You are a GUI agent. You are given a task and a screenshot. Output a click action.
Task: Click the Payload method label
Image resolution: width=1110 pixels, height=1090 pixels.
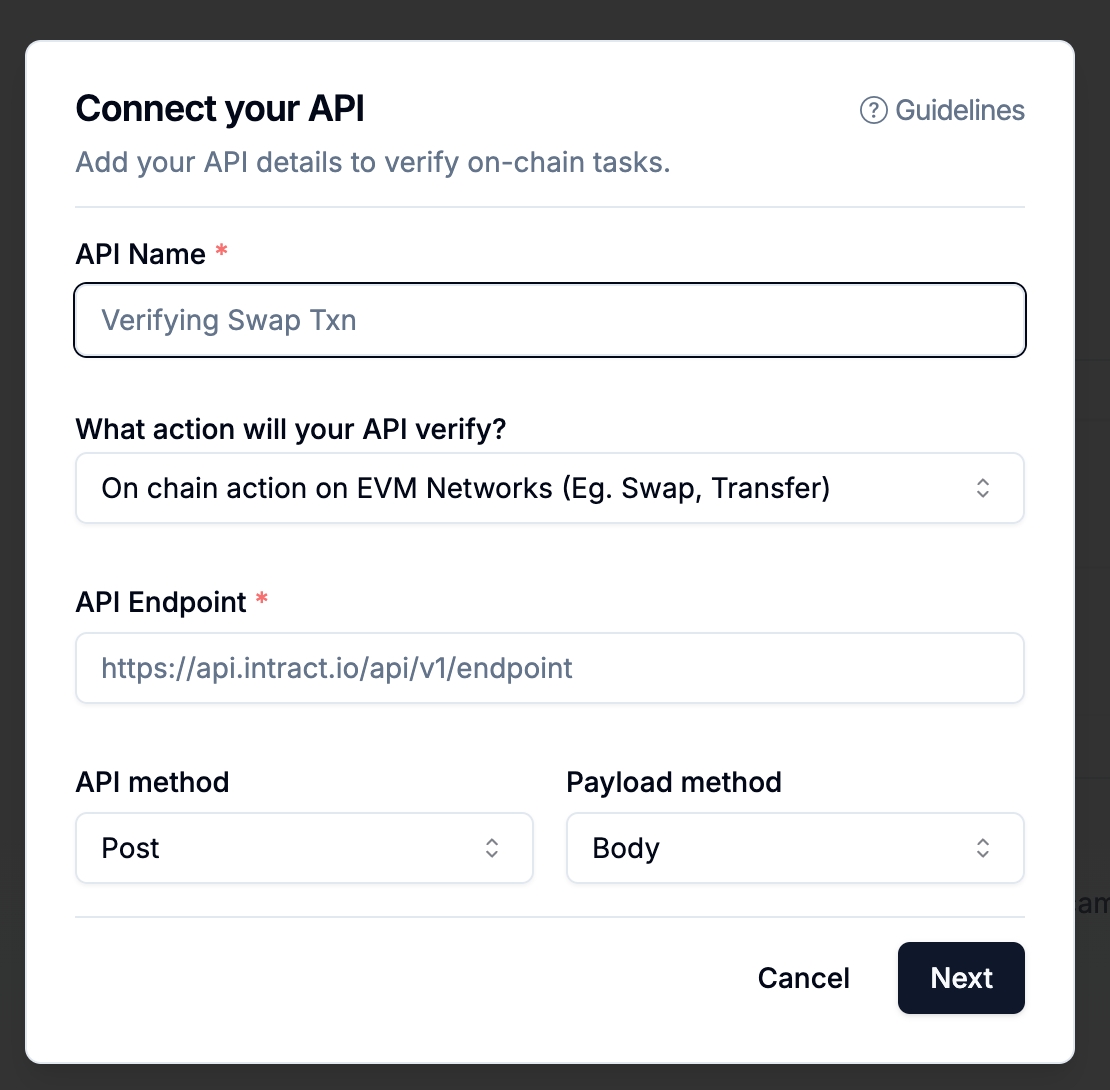click(x=674, y=782)
